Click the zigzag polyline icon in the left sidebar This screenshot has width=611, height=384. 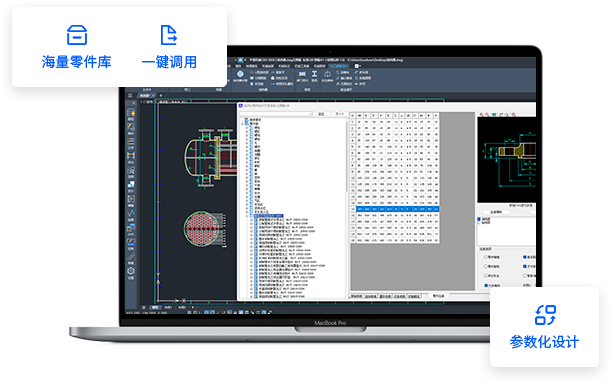point(131,213)
